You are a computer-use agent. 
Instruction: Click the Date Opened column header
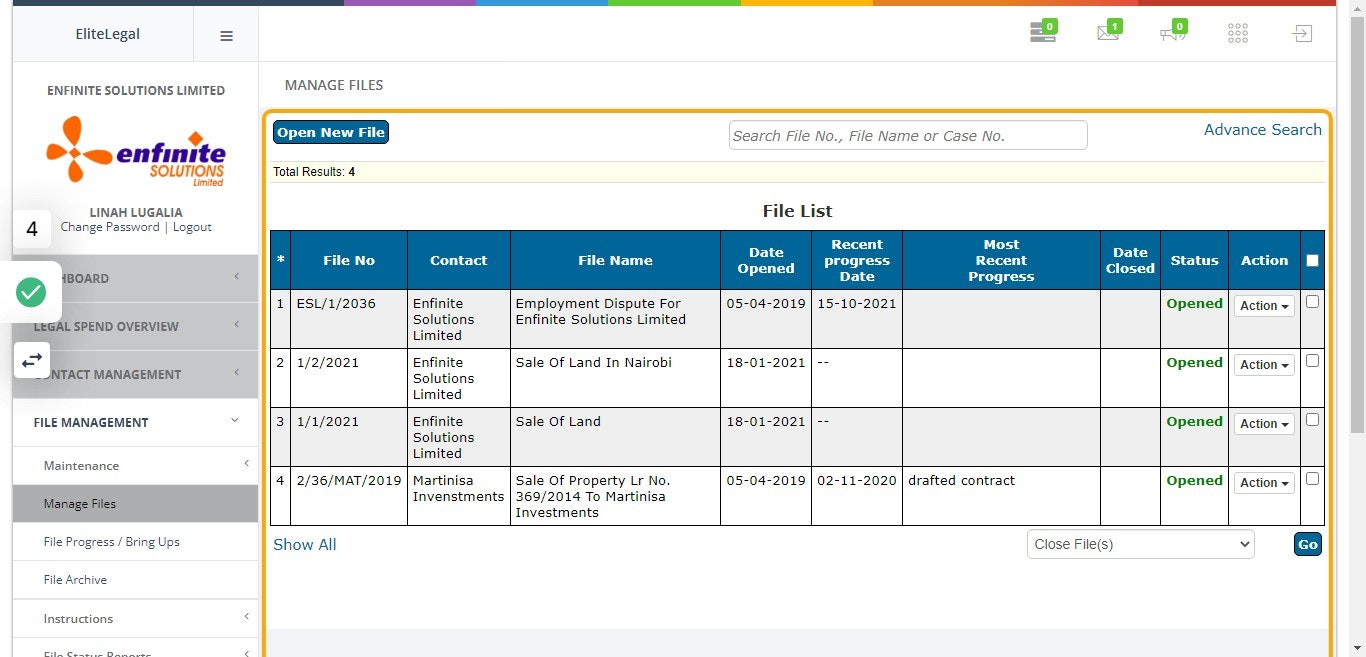(x=766, y=260)
